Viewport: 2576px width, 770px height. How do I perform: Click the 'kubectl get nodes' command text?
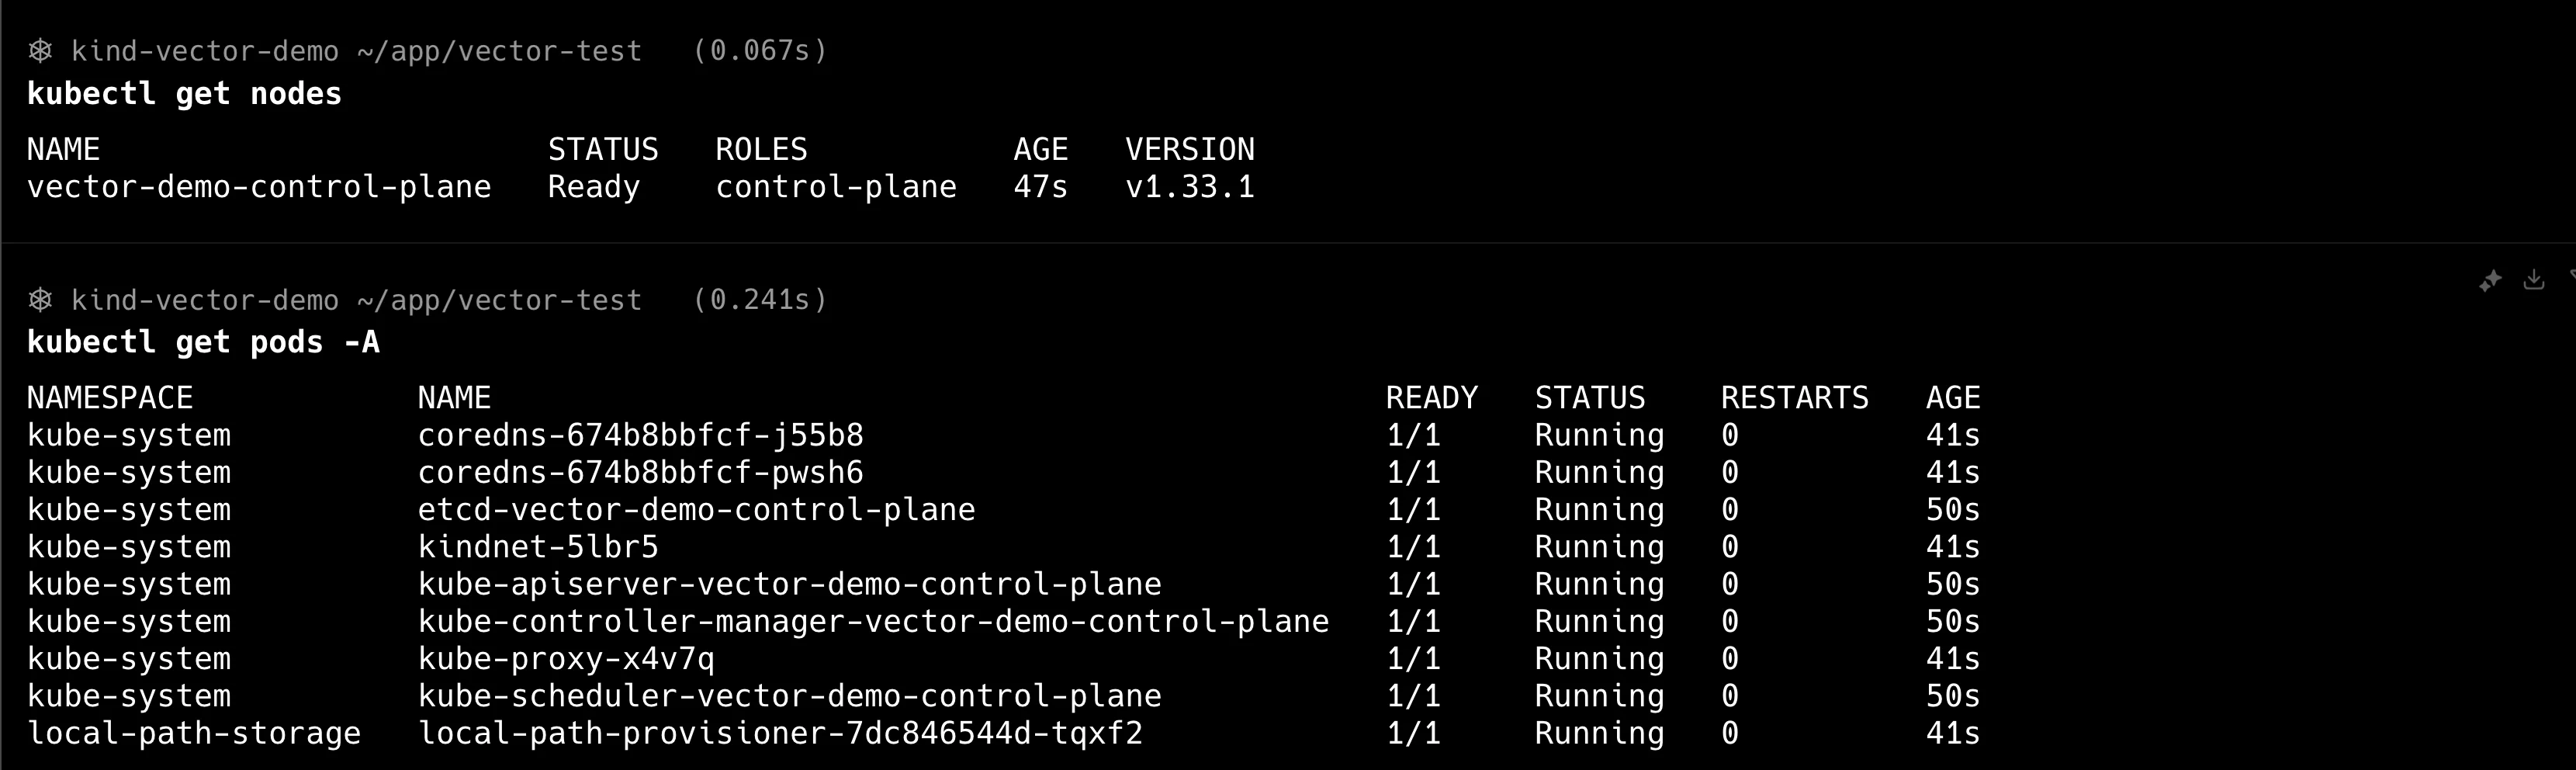click(x=184, y=94)
